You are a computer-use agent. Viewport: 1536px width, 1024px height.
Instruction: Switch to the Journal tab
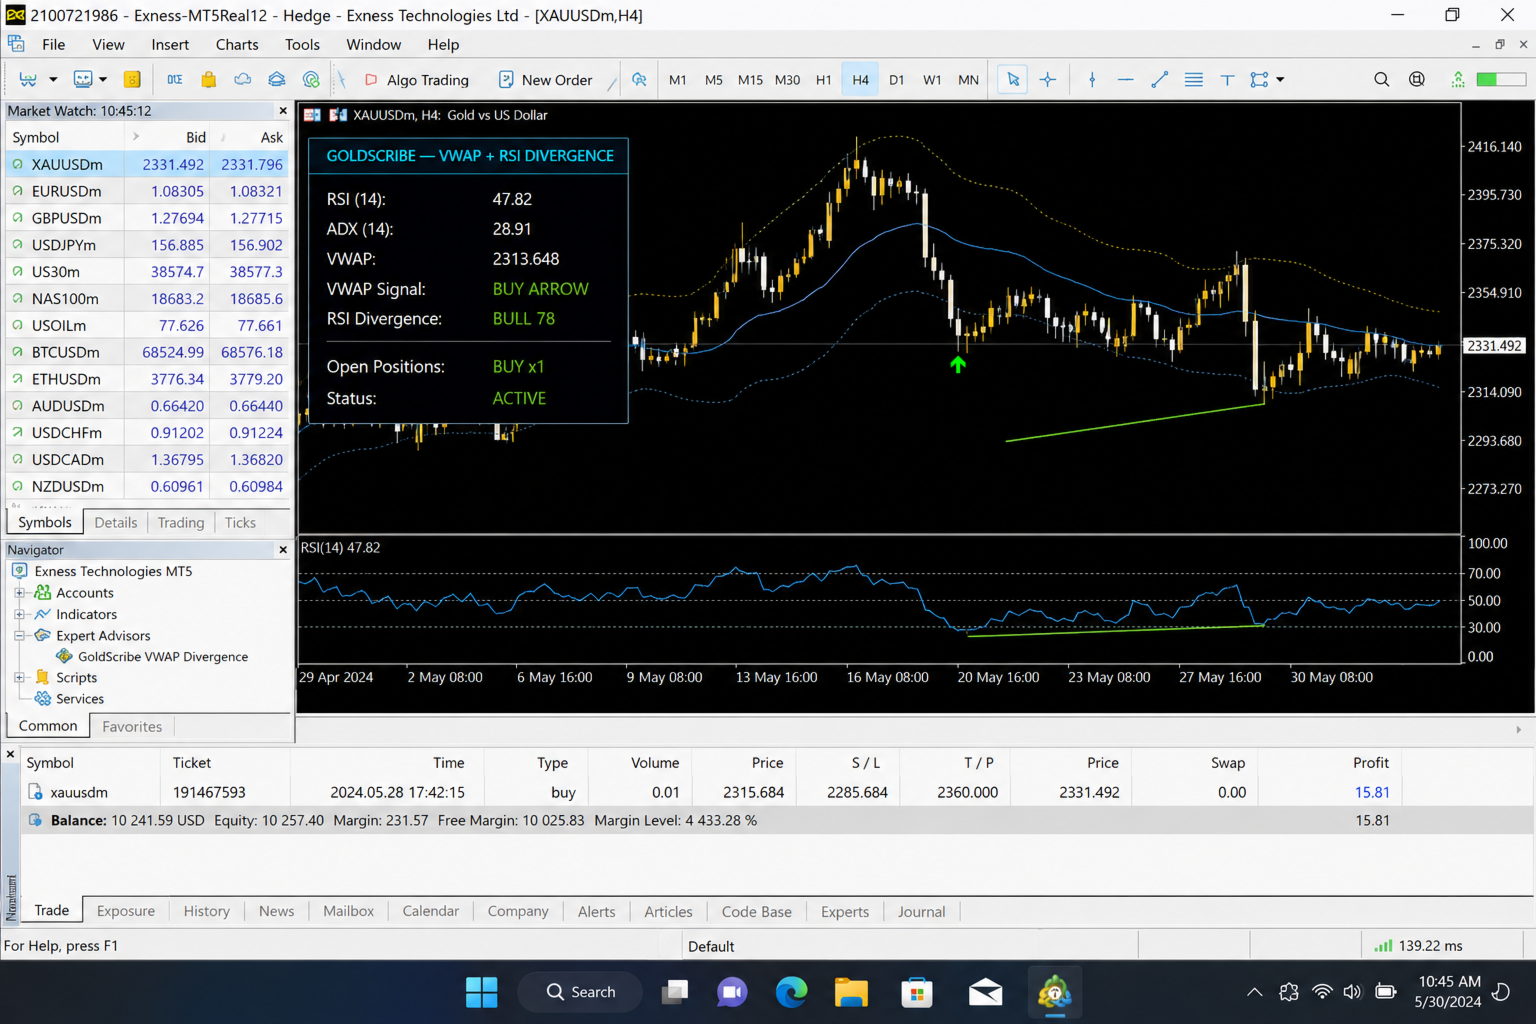(921, 911)
